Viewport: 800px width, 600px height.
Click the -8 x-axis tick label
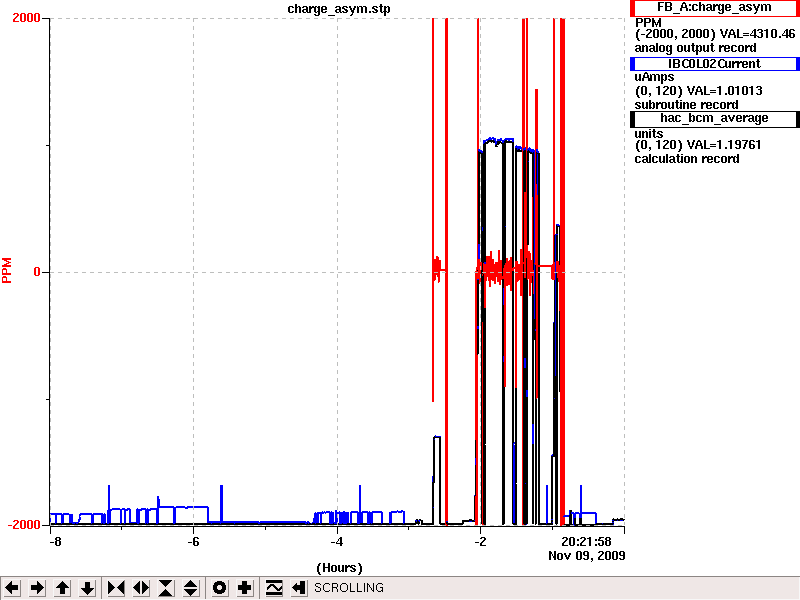(56, 542)
